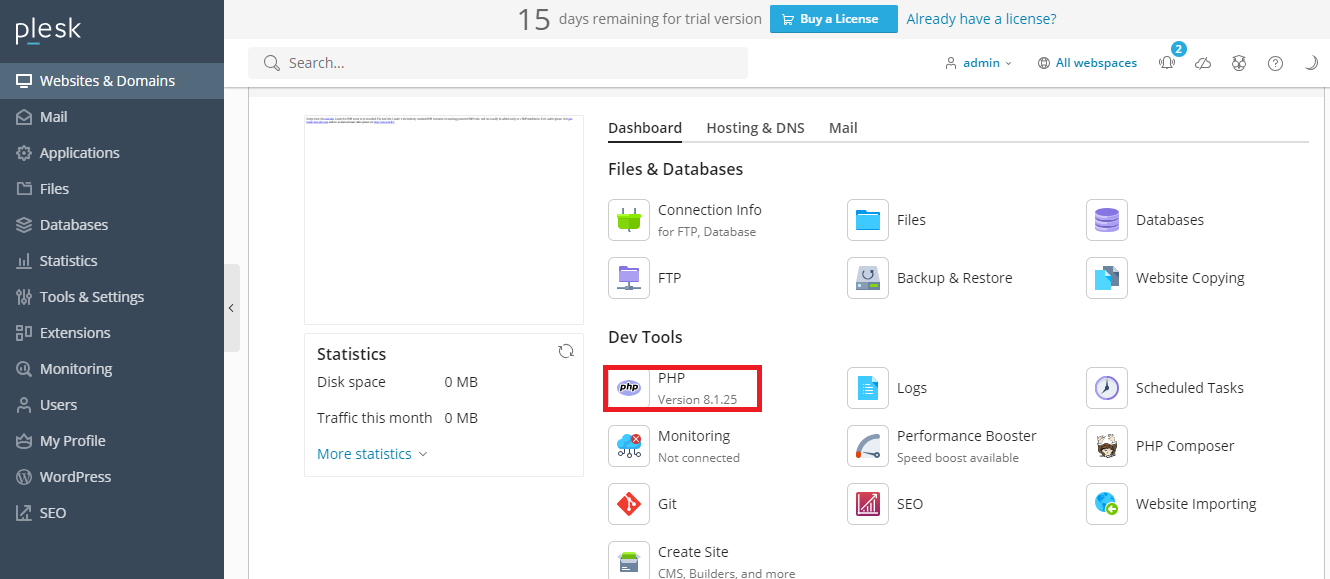Click the PHP Composer label
Screen dimensions: 1330x579
(x=1185, y=446)
